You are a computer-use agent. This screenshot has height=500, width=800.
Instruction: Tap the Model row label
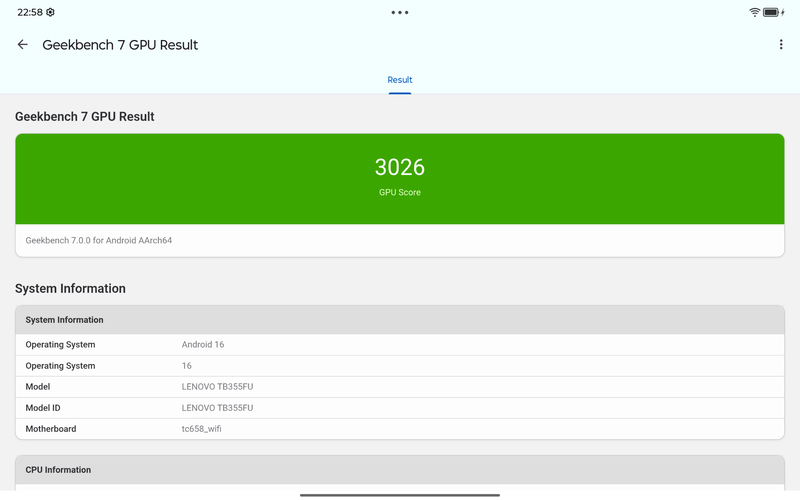click(38, 387)
